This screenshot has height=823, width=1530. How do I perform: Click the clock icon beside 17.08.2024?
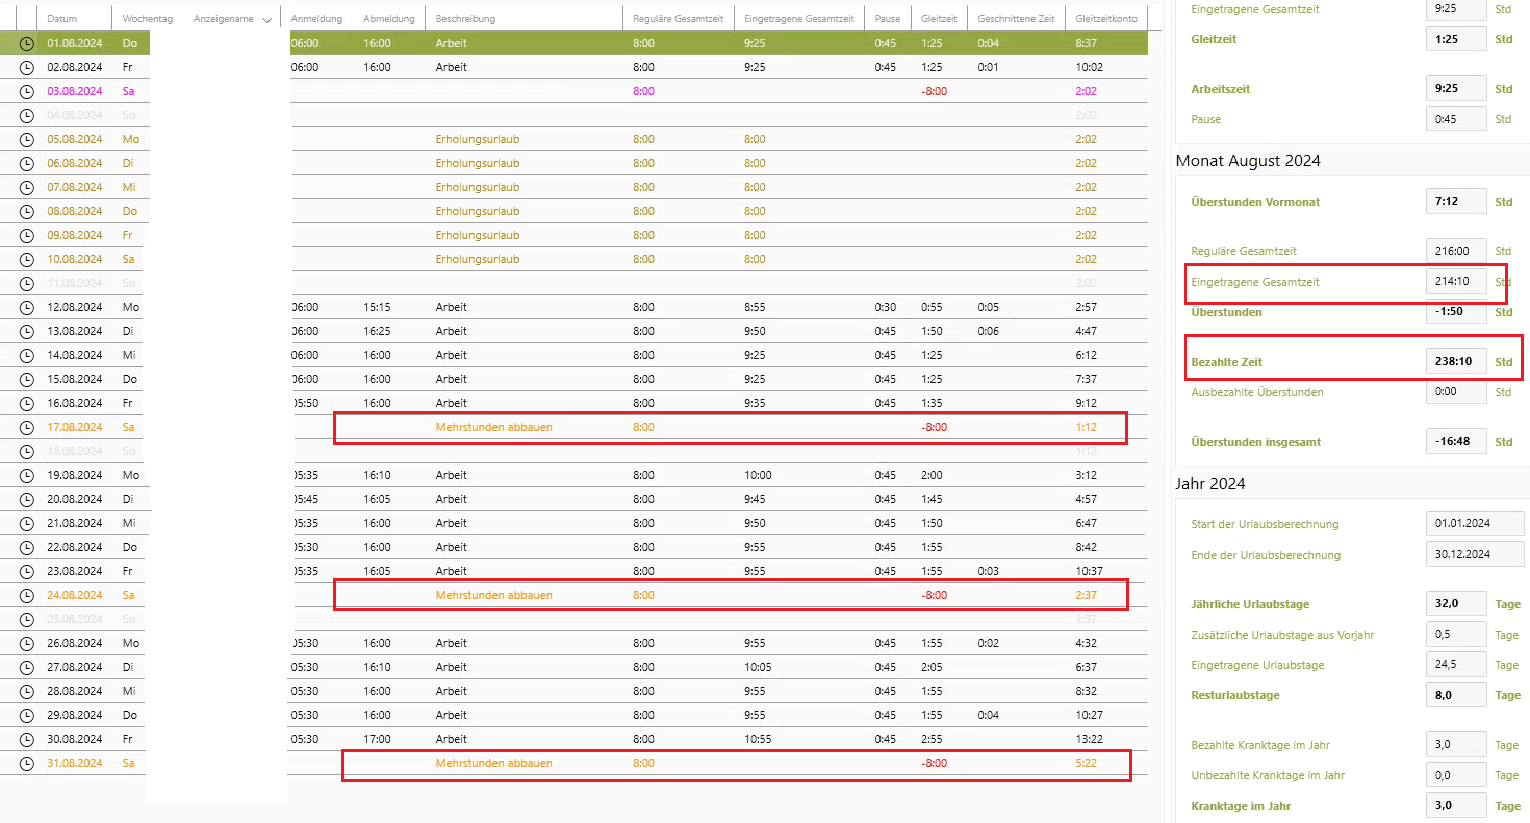point(26,428)
